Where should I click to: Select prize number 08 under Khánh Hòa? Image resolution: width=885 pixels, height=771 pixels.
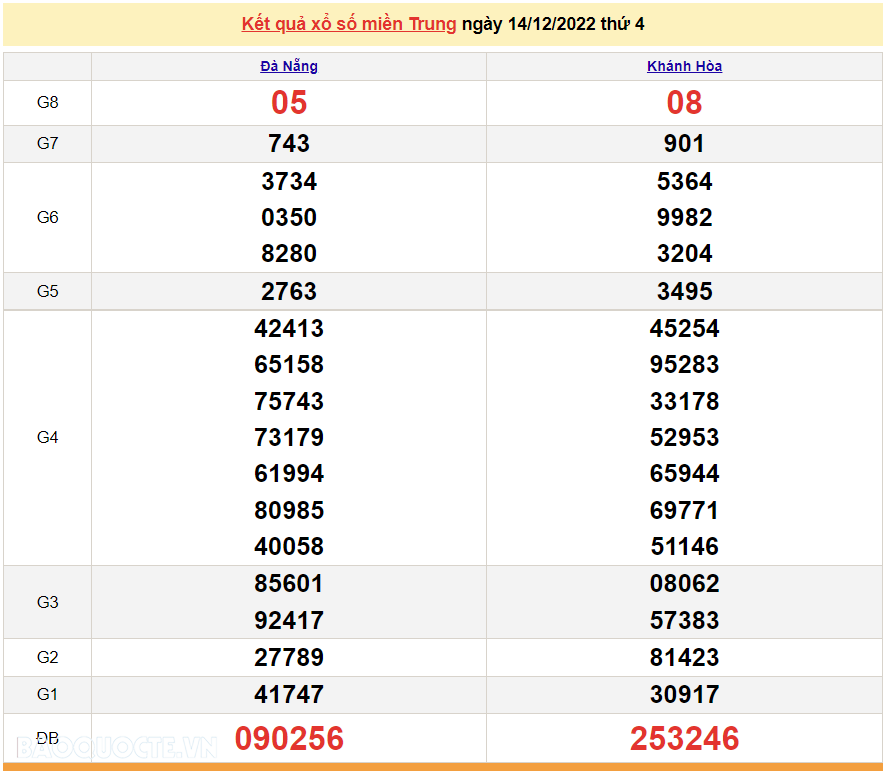(x=684, y=103)
